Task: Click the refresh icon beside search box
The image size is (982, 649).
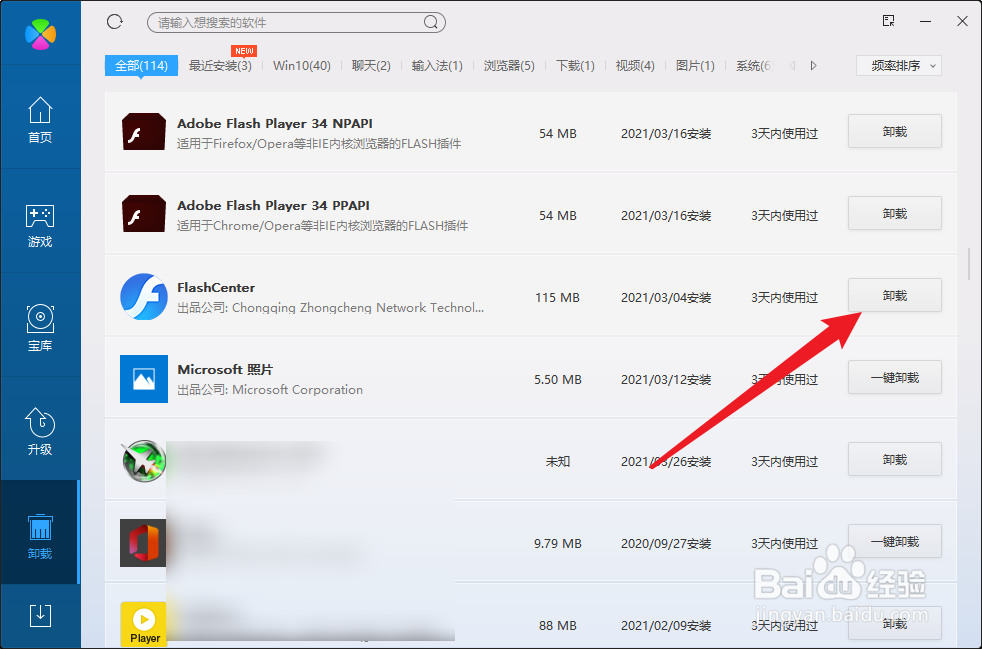Action: pyautogui.click(x=115, y=22)
